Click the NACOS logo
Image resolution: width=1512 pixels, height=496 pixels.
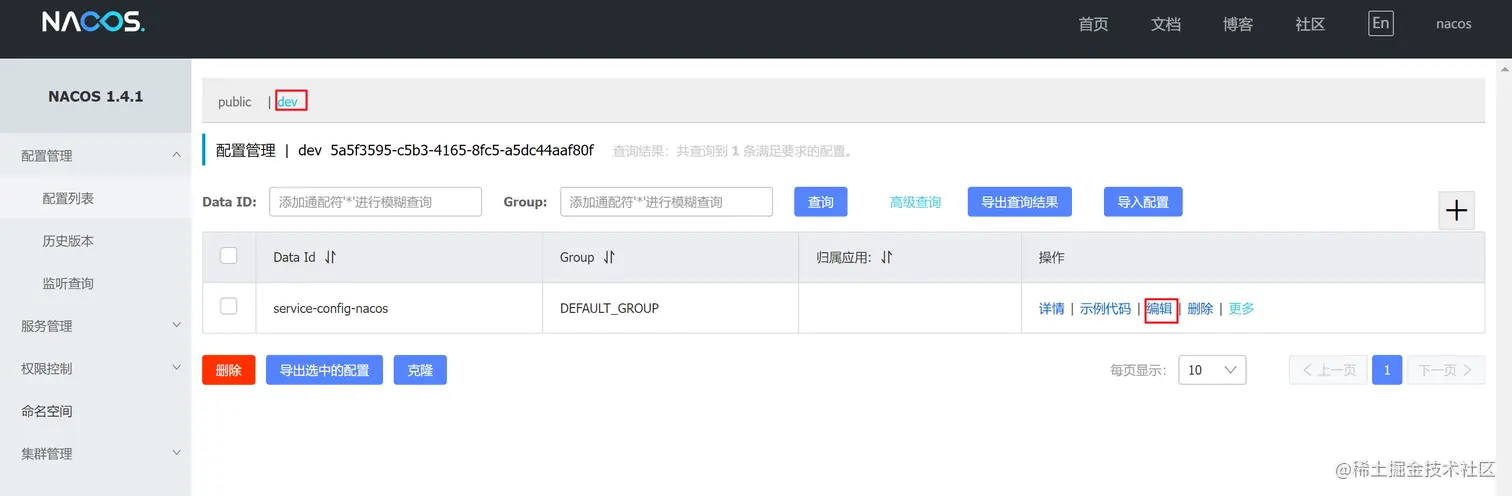click(94, 23)
